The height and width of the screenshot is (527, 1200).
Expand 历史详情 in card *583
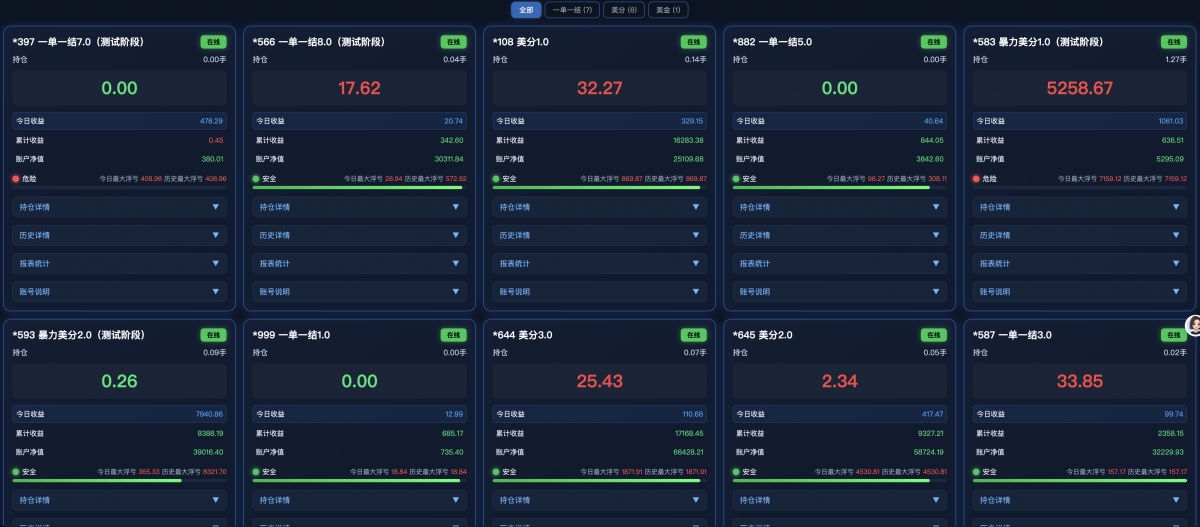pyautogui.click(x=1079, y=235)
